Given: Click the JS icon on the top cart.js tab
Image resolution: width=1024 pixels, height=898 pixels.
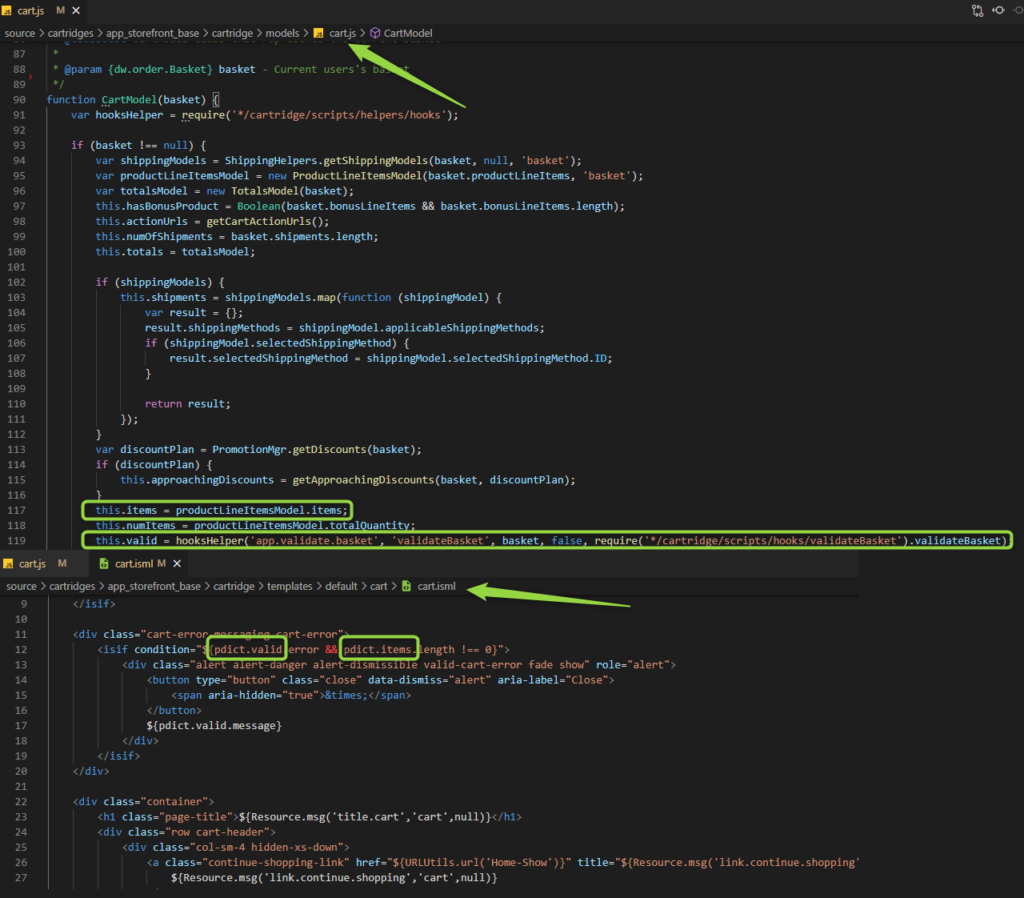Looking at the screenshot, I should click(x=7, y=10).
